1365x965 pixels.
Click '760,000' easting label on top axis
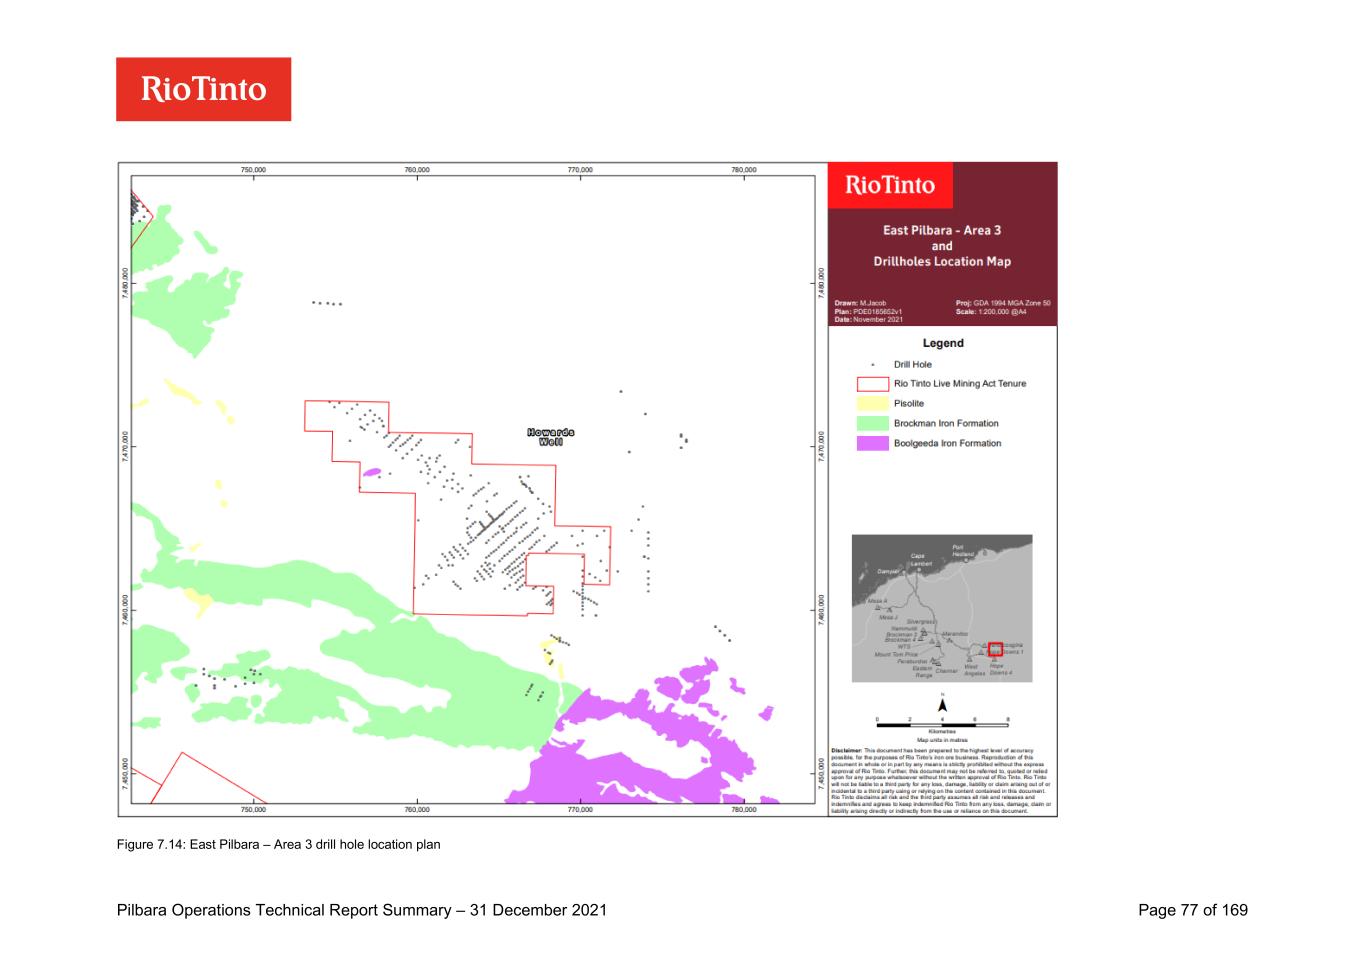click(417, 170)
